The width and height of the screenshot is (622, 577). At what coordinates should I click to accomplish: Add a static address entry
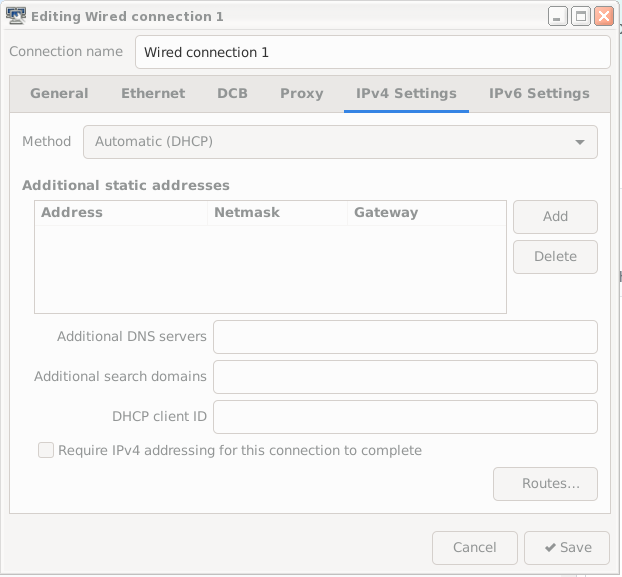[x=555, y=217]
